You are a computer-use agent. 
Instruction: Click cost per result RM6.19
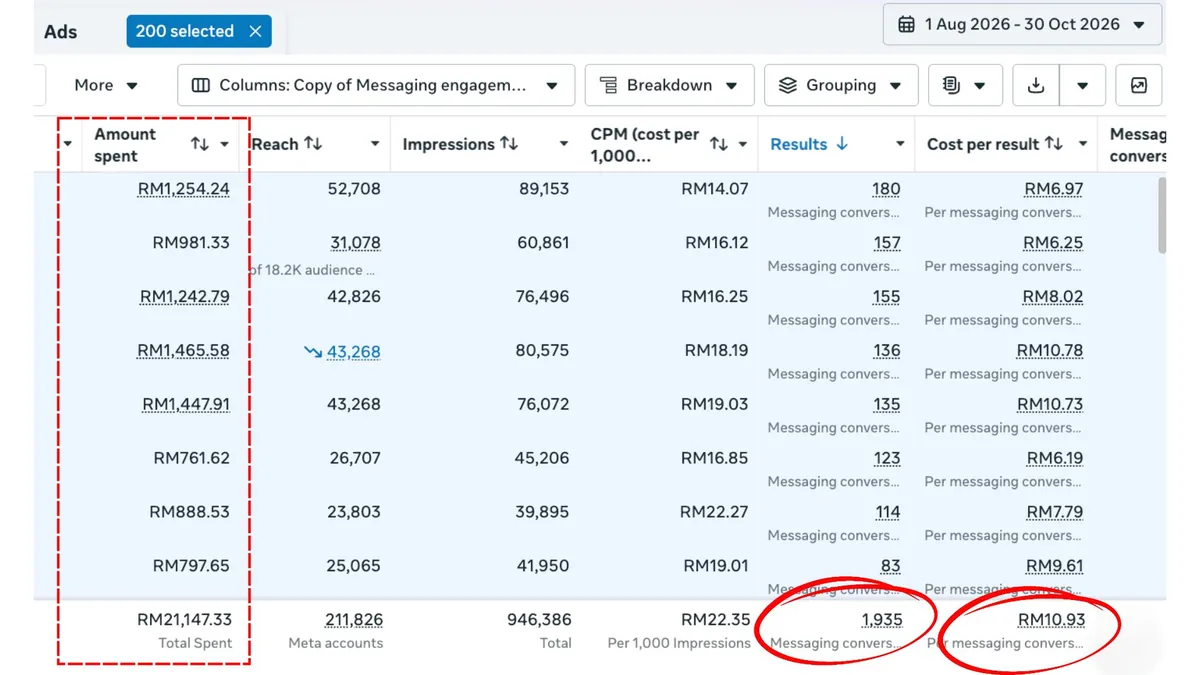click(x=1055, y=459)
